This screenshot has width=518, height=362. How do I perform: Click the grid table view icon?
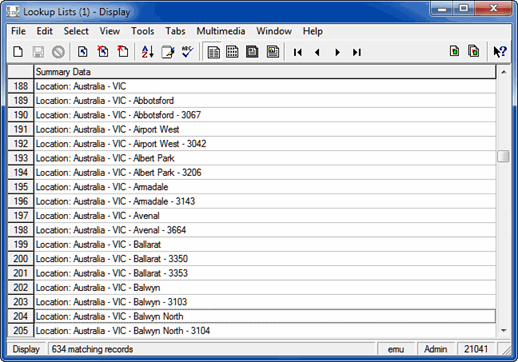[232, 52]
